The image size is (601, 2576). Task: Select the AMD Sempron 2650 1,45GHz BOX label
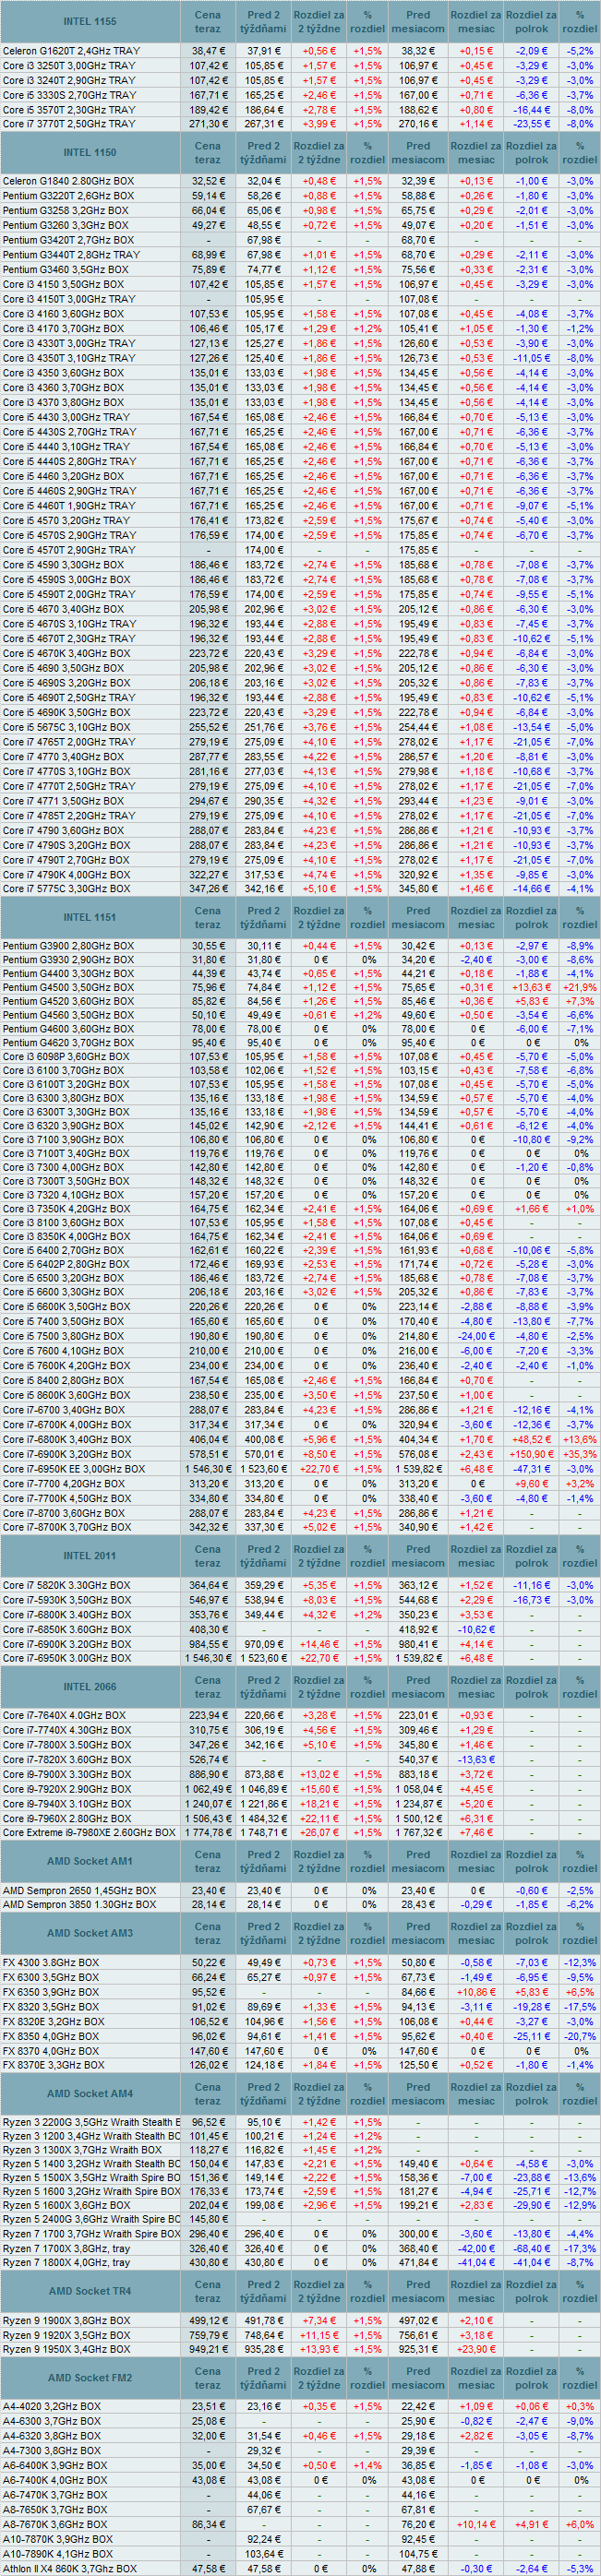click(x=80, y=1891)
